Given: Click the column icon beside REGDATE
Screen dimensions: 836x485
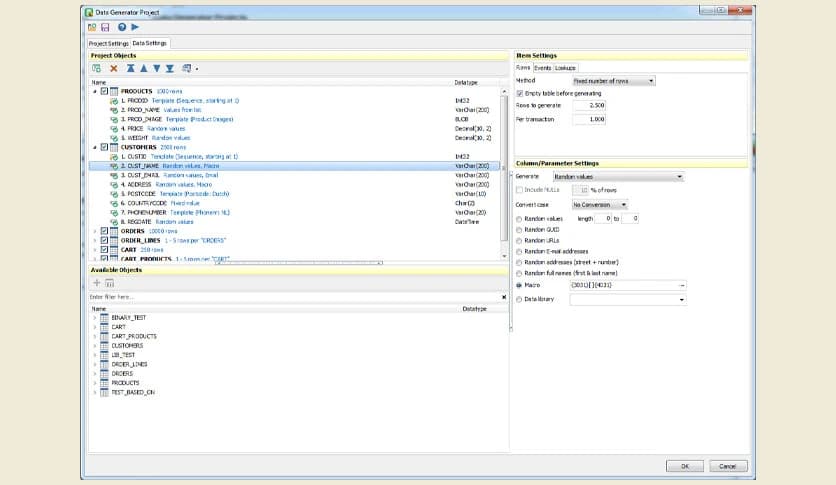Looking at the screenshot, I should pyautogui.click(x=114, y=222).
